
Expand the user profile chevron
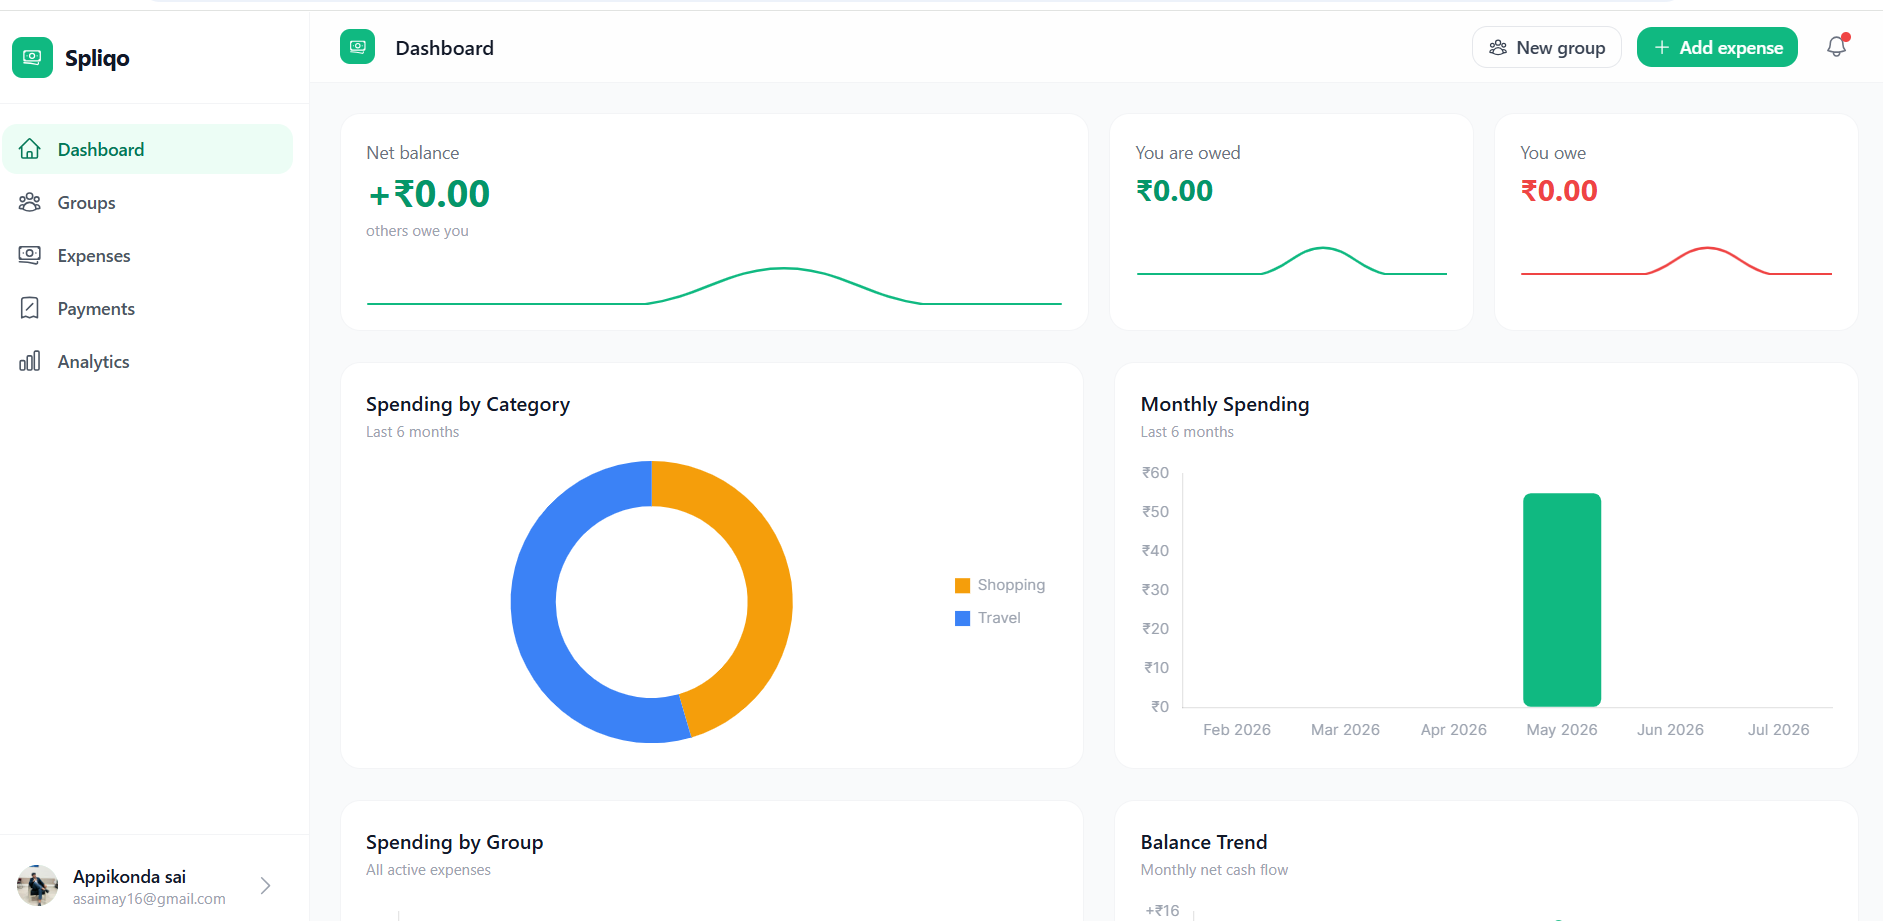(x=265, y=885)
